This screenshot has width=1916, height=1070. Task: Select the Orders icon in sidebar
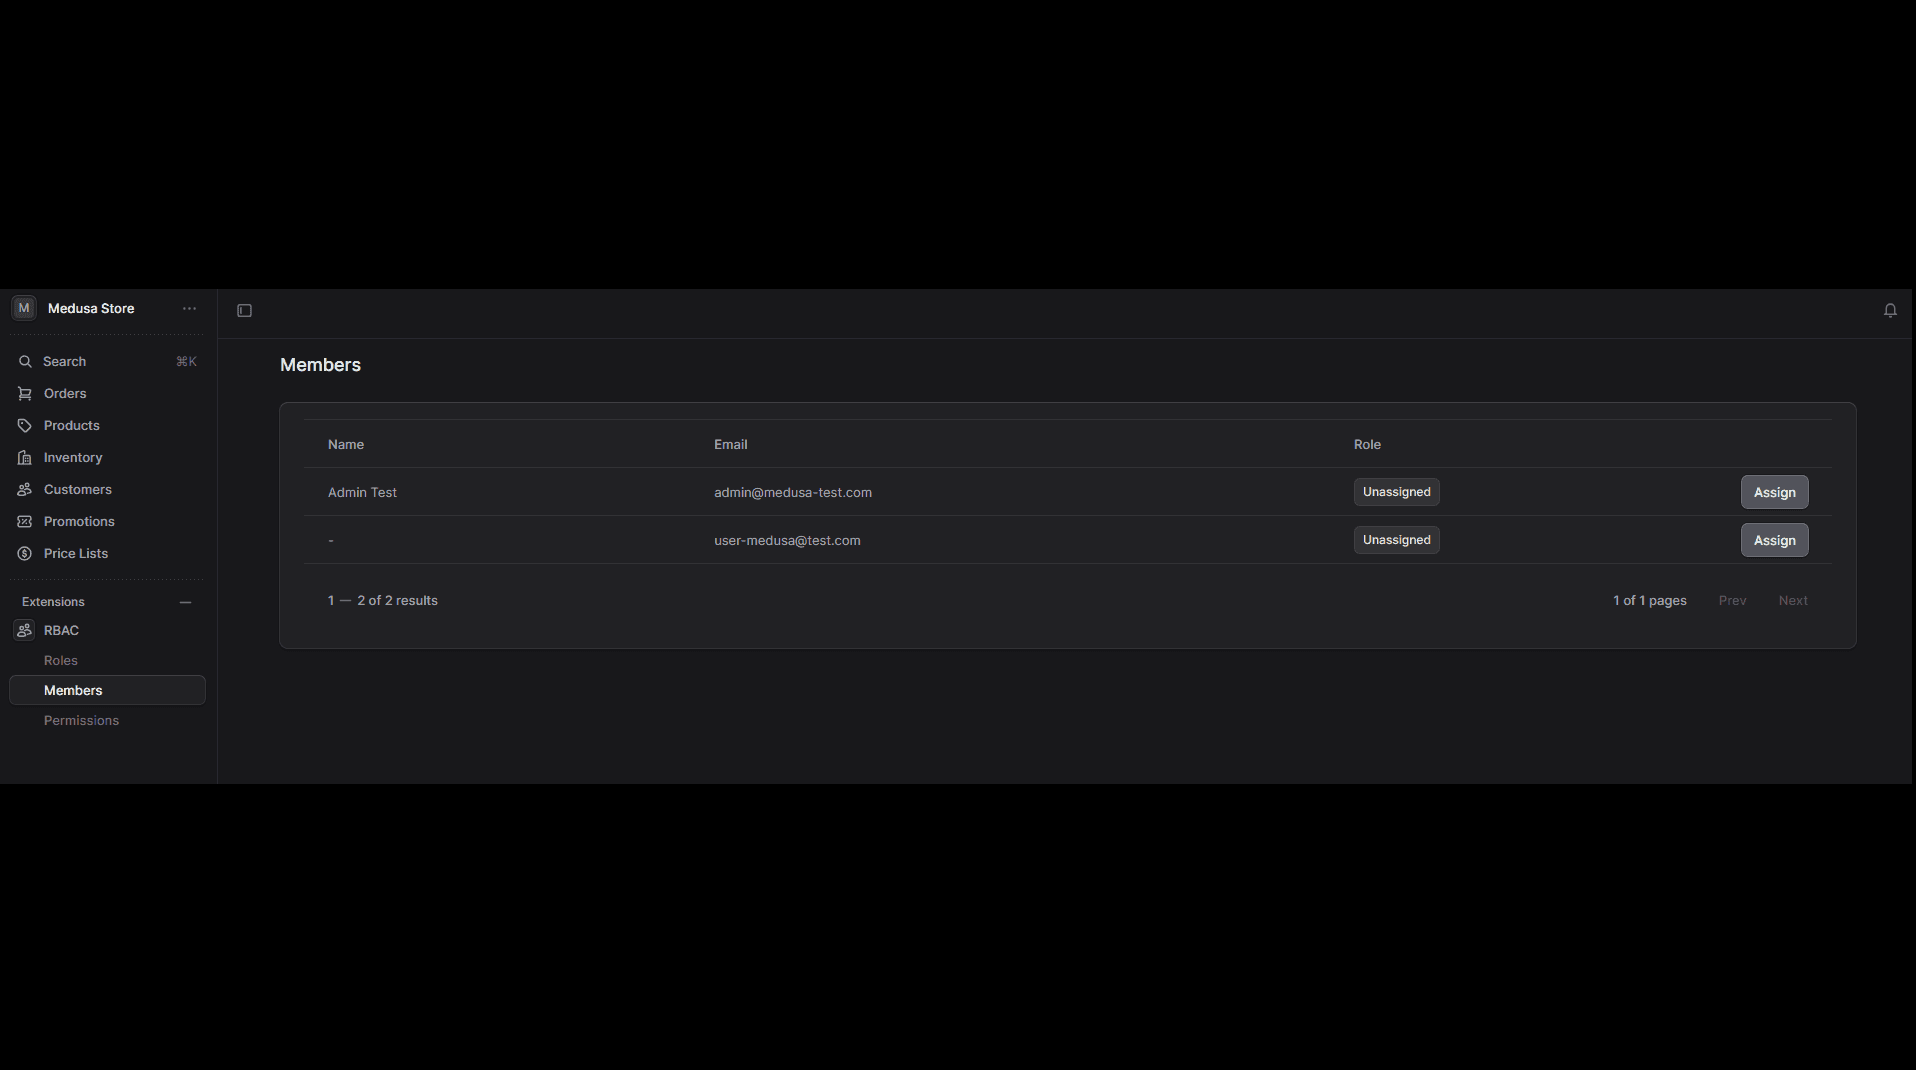coord(25,393)
